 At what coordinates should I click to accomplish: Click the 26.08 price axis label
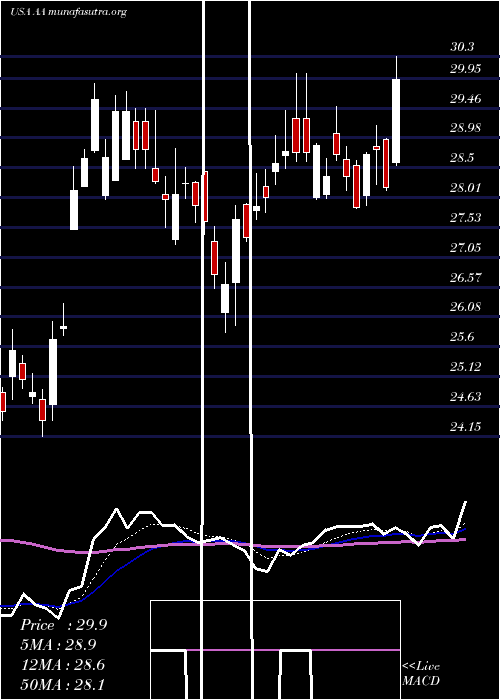pyautogui.click(x=466, y=307)
